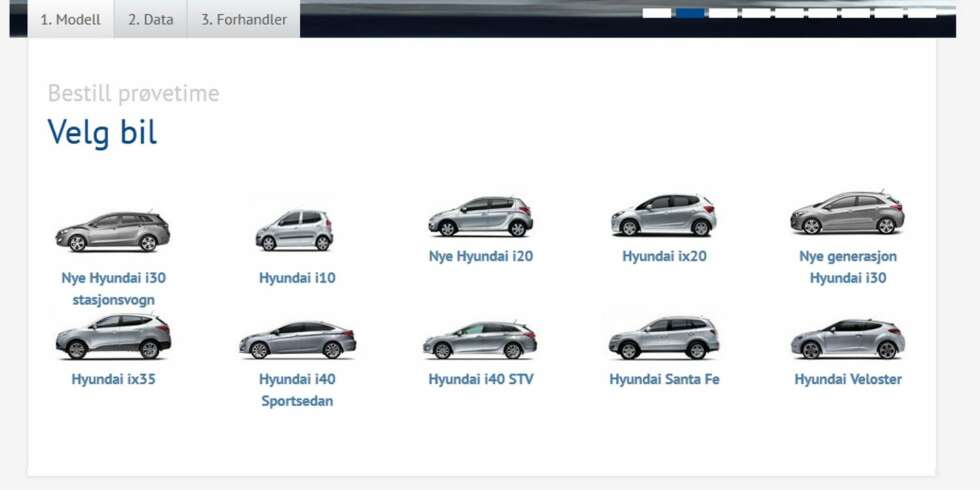The width and height of the screenshot is (980, 490).
Task: Select the Hyundai i40 STV car image
Action: pos(480,340)
